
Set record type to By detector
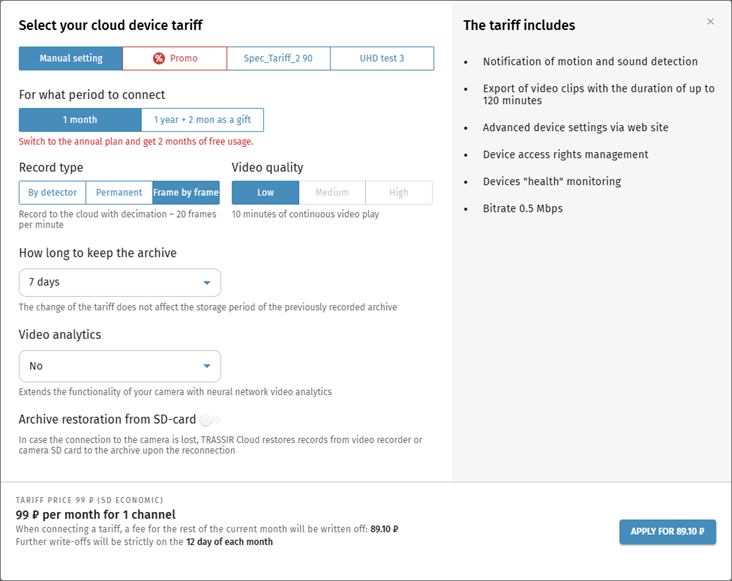tap(53, 193)
